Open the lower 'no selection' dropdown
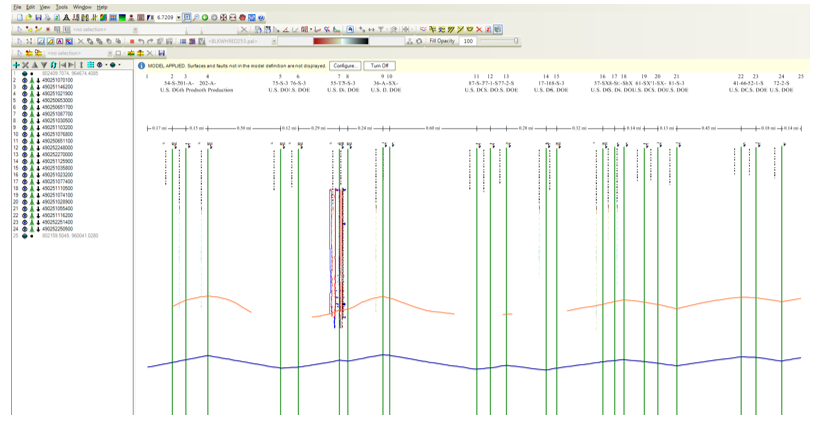 (110, 53)
